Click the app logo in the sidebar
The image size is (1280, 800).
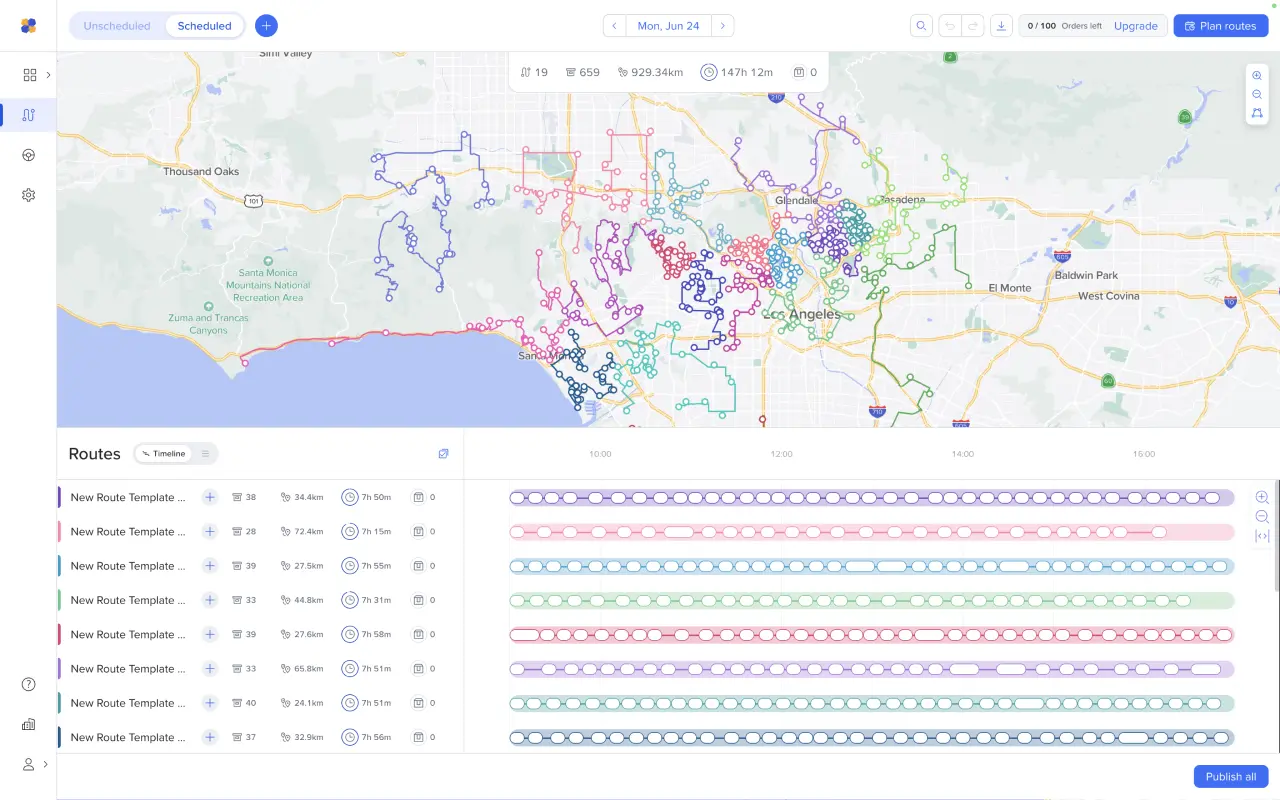click(x=28, y=26)
